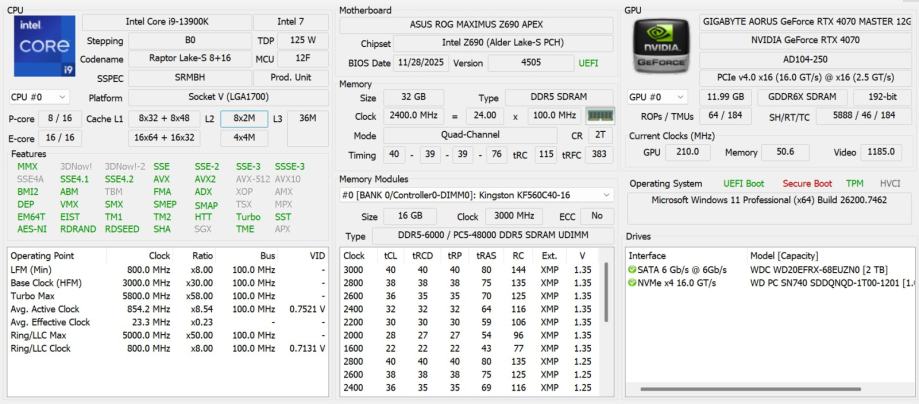
Task: Select the Windows 11 Professional OS field
Action: [x=769, y=209]
